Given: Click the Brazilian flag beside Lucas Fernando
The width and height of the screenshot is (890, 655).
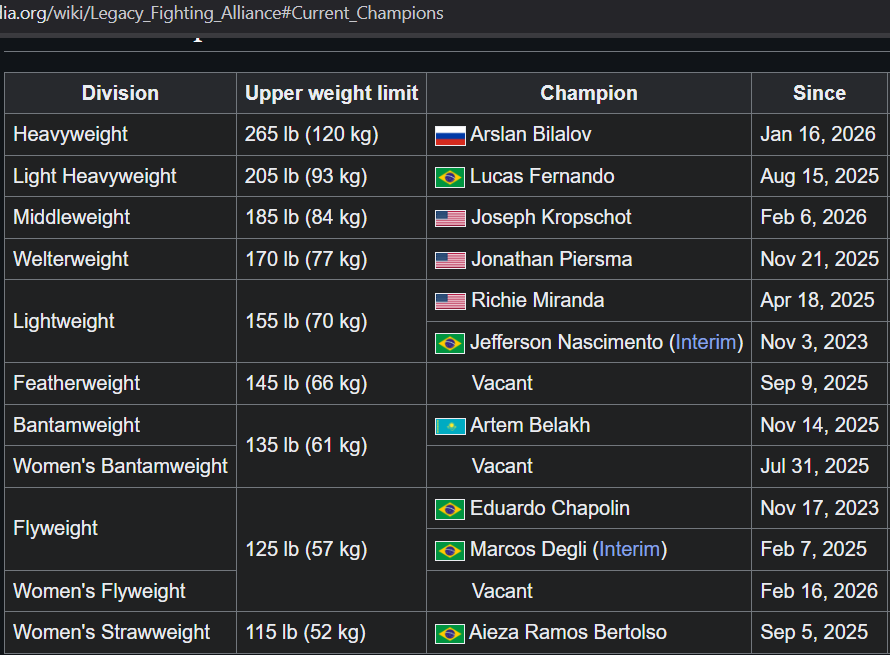Looking at the screenshot, I should tap(450, 177).
